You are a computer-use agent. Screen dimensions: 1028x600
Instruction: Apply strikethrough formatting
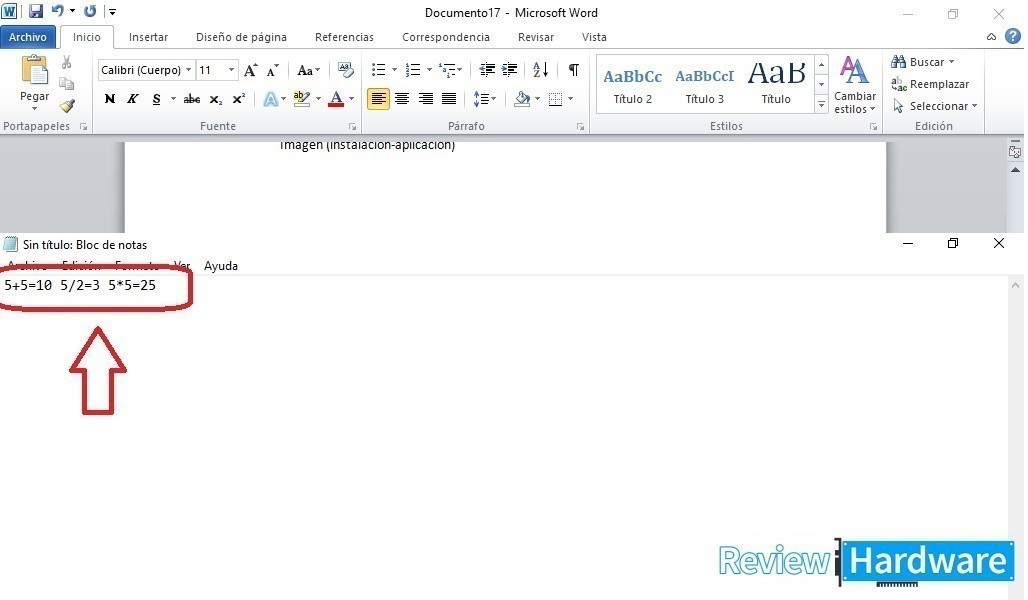coord(191,99)
